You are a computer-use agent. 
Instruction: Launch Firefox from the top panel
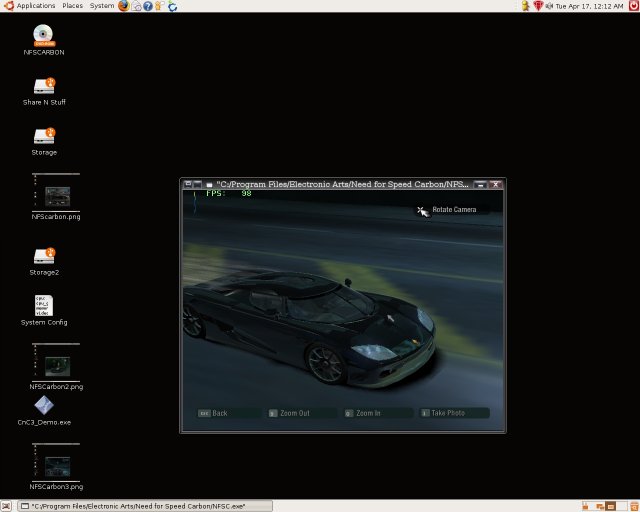[x=123, y=6]
